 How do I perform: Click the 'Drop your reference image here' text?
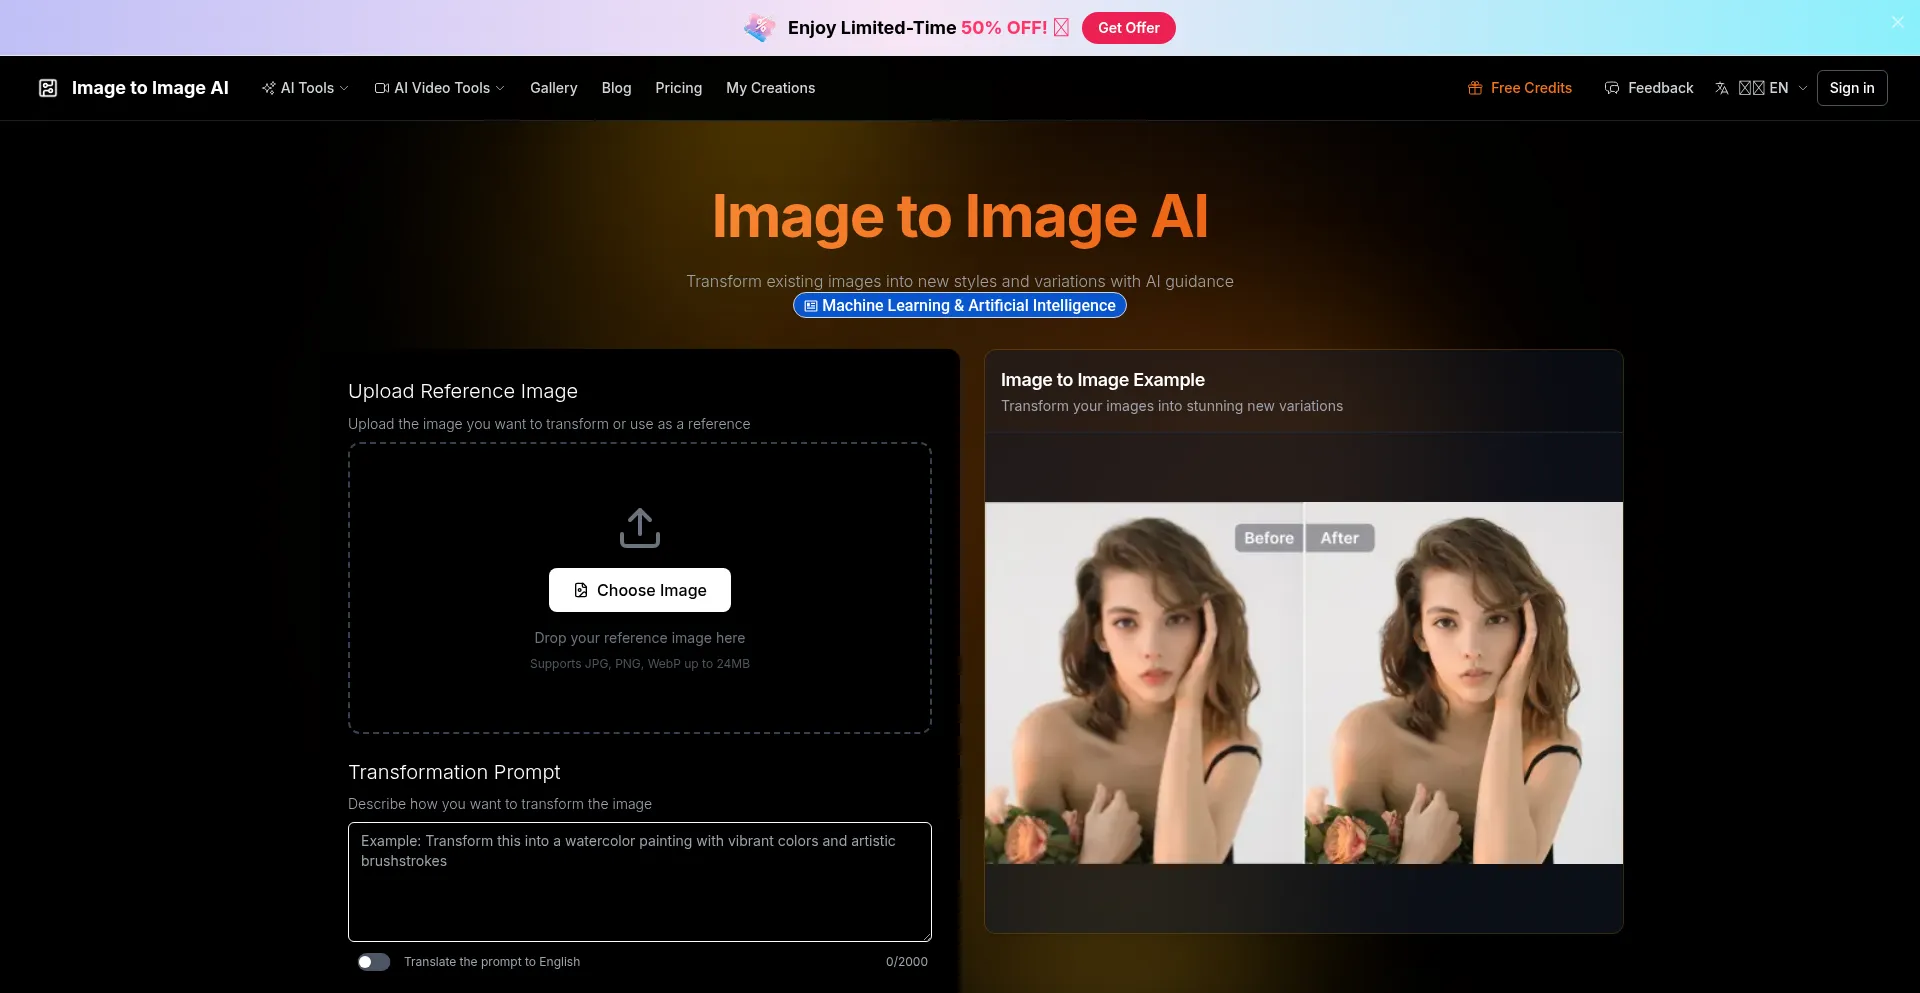coord(640,638)
